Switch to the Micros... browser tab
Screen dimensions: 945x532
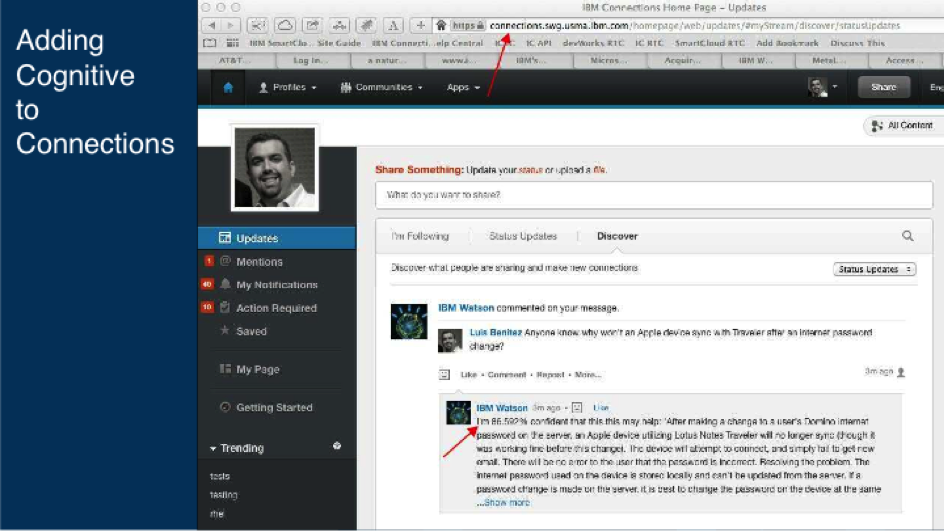pyautogui.click(x=611, y=60)
